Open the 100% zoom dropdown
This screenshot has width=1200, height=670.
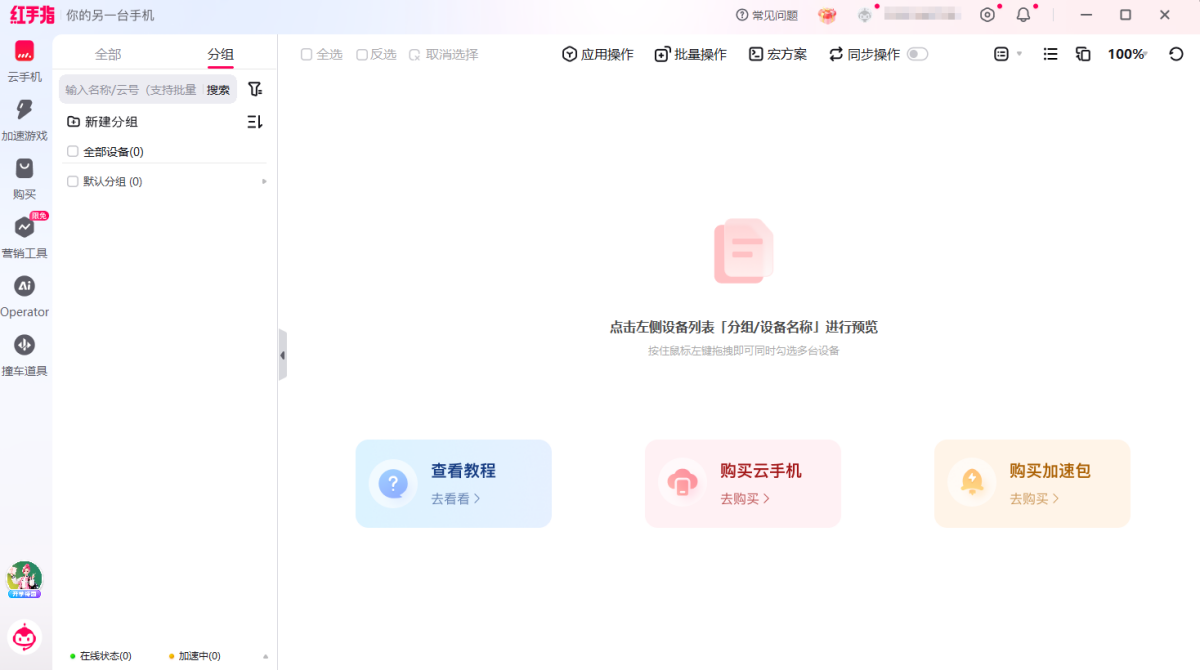click(1128, 54)
